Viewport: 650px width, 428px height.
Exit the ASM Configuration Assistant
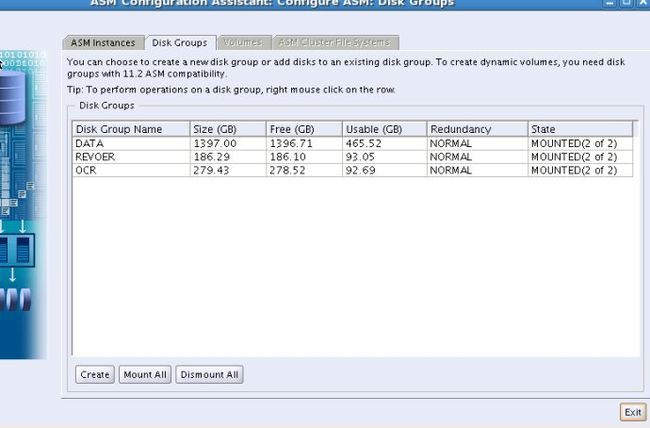[633, 412]
